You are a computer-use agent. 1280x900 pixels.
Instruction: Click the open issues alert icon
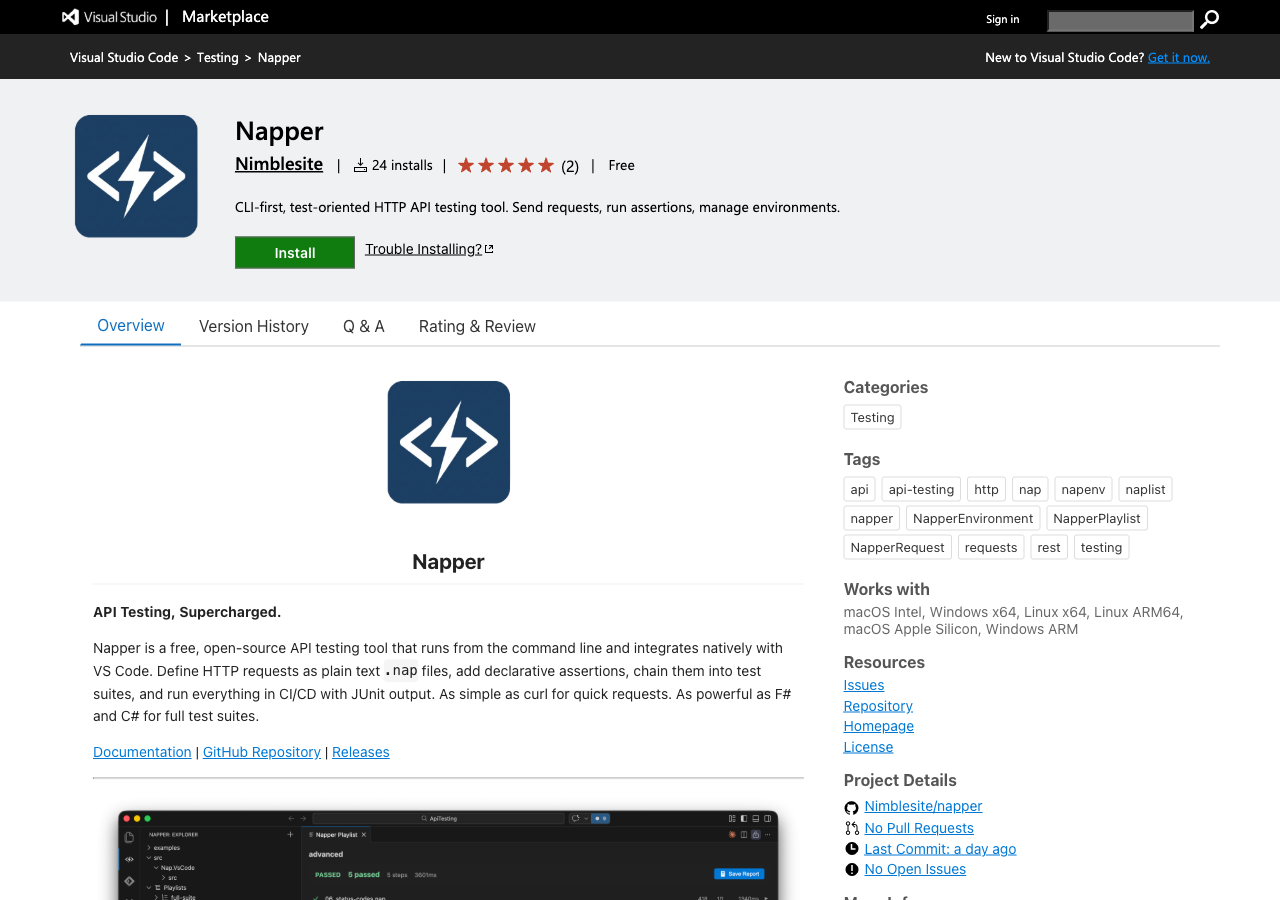pos(852,870)
